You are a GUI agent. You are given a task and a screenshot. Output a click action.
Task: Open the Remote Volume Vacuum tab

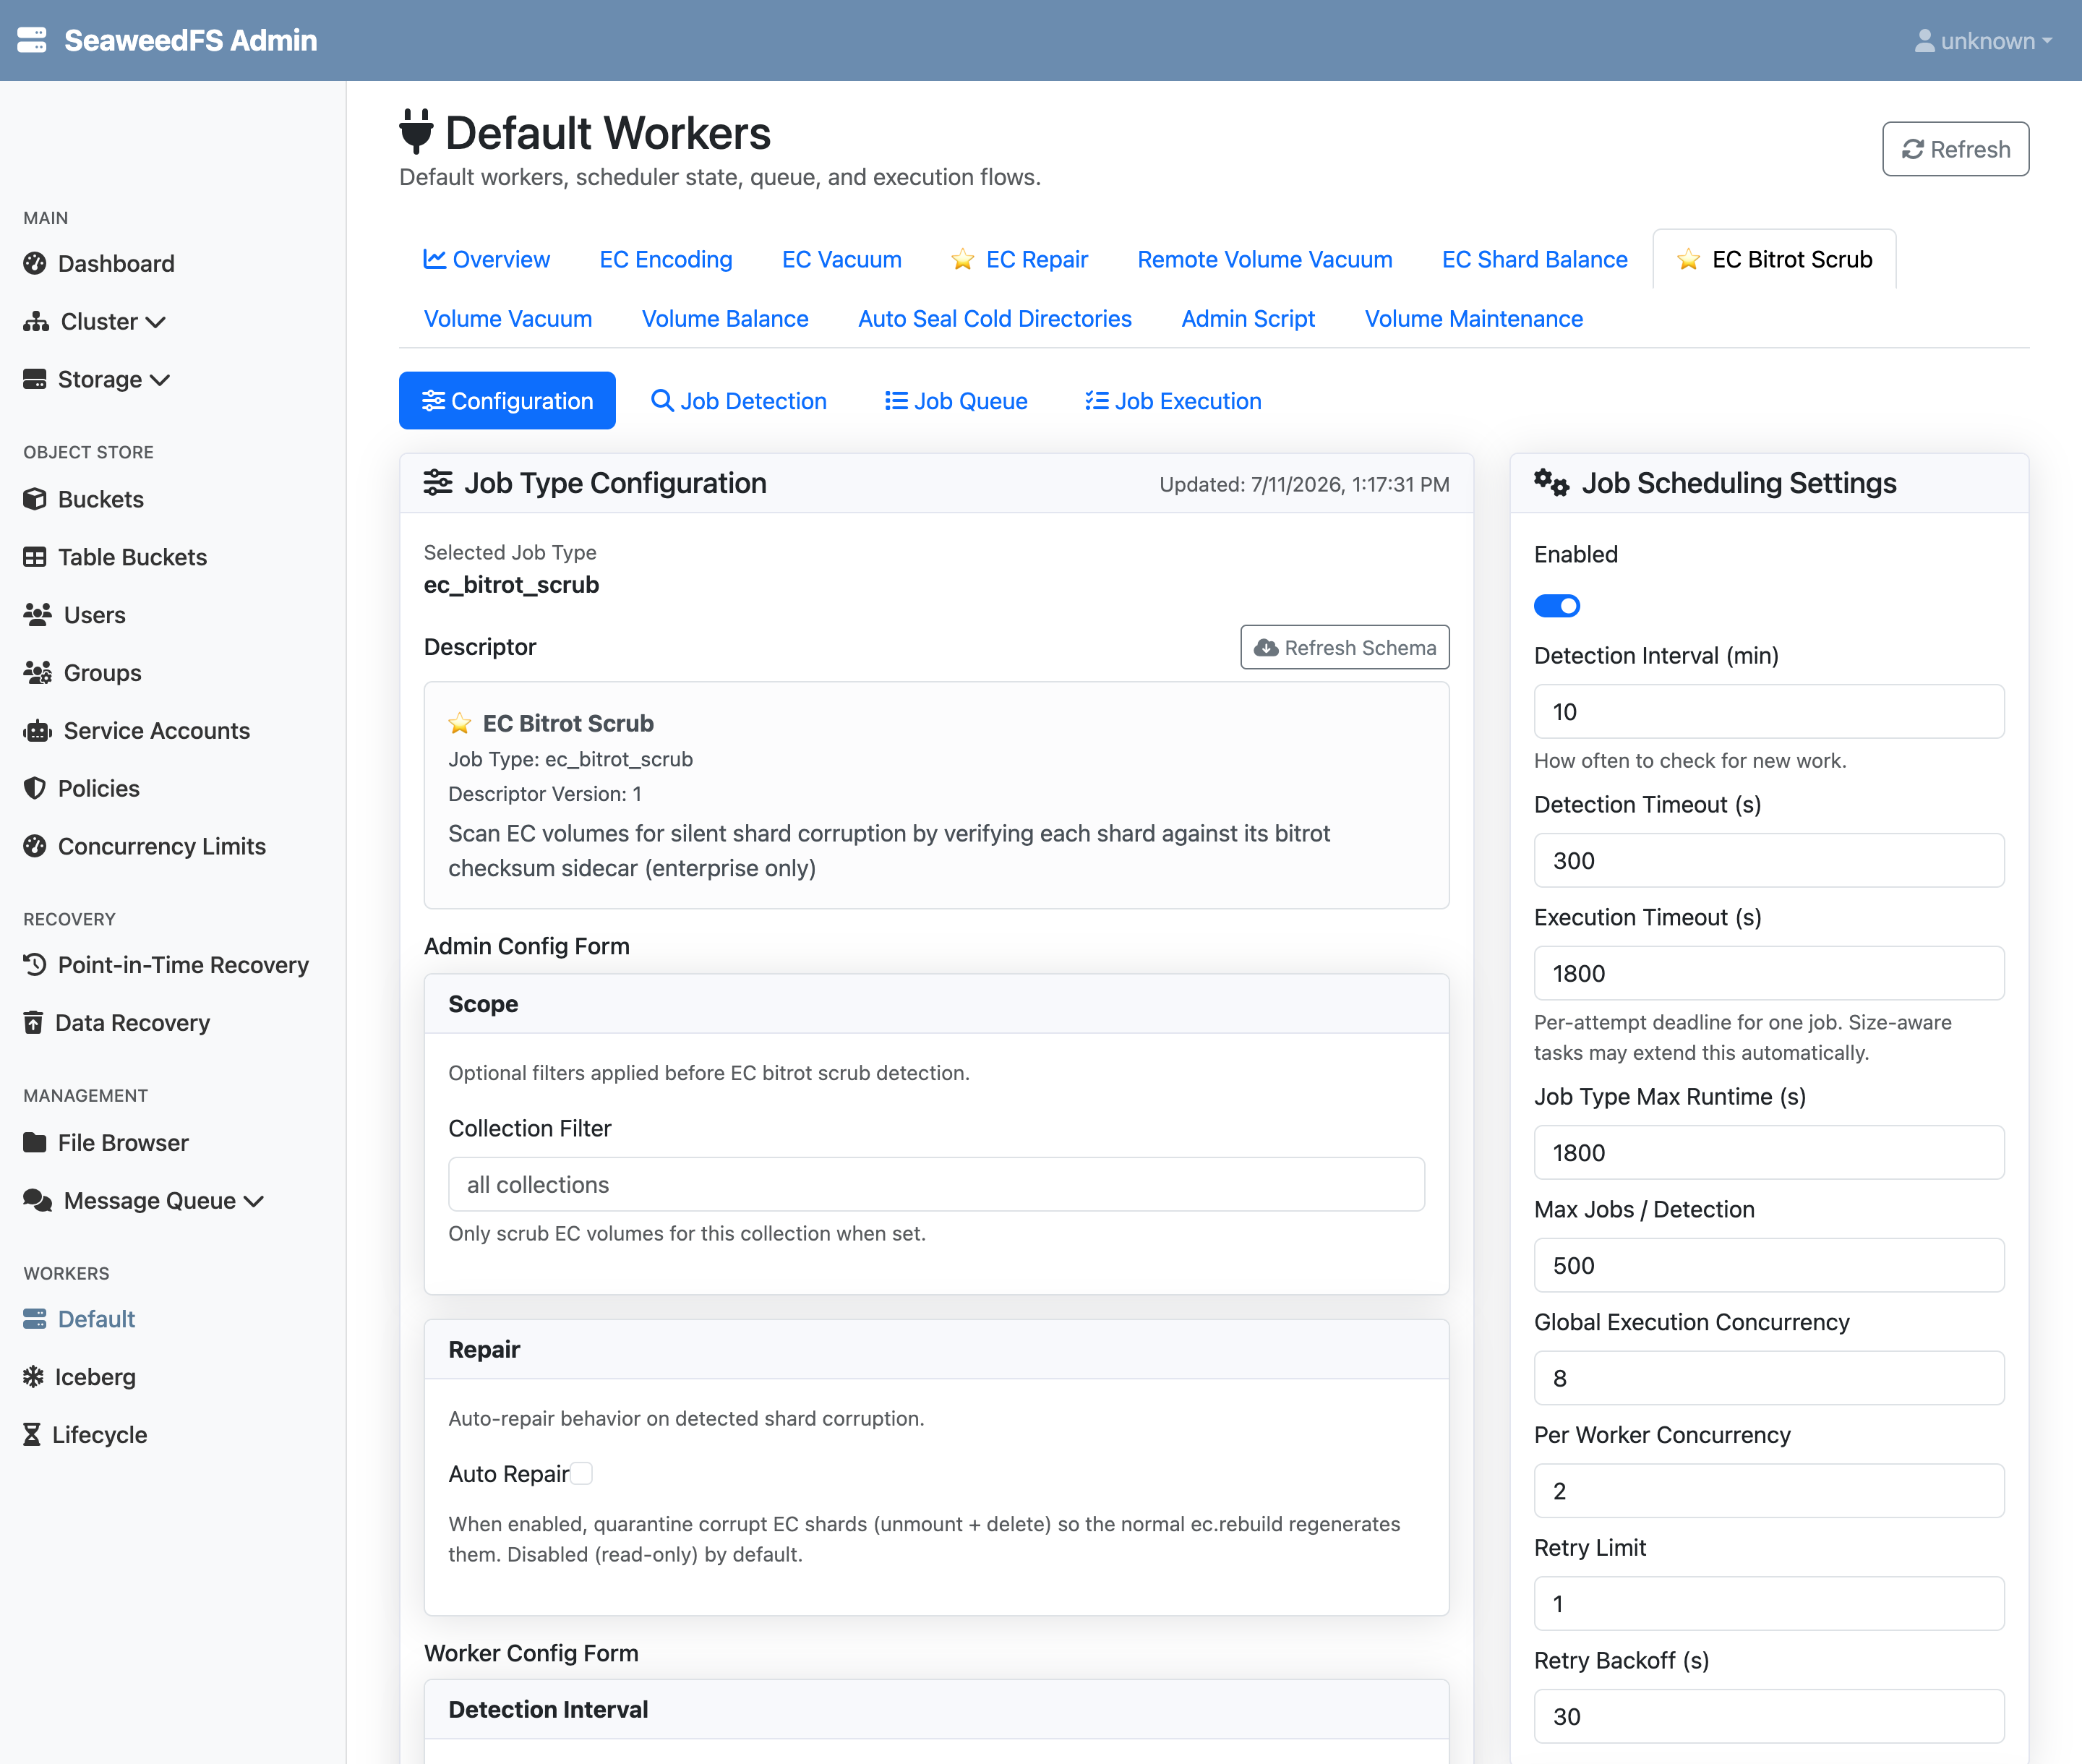point(1265,259)
